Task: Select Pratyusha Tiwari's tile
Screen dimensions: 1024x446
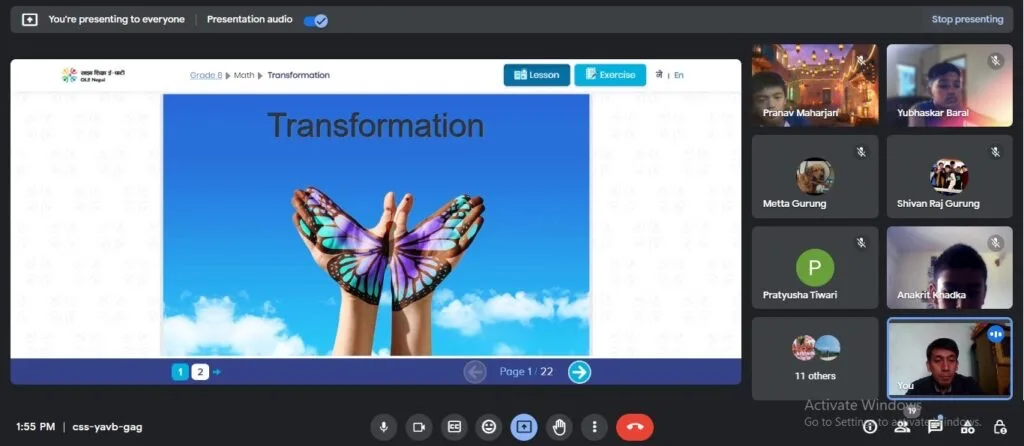Action: tap(815, 268)
